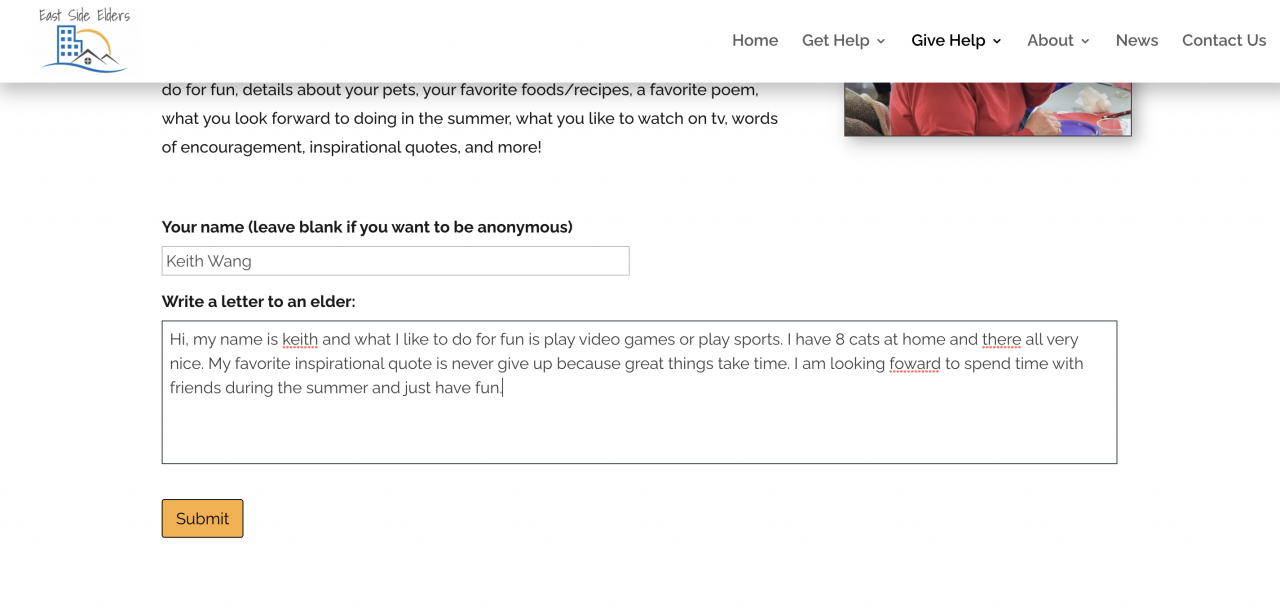Go to the Home page

click(754, 41)
